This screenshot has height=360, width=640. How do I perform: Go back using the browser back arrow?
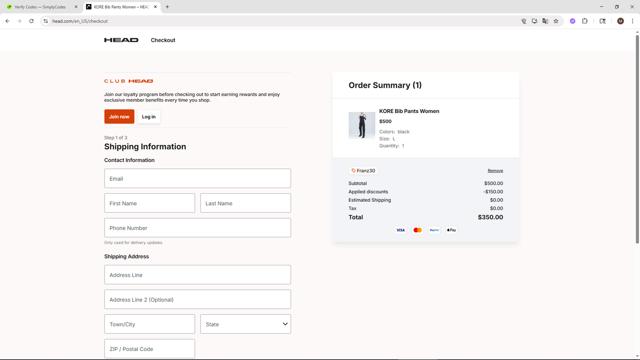[7, 21]
